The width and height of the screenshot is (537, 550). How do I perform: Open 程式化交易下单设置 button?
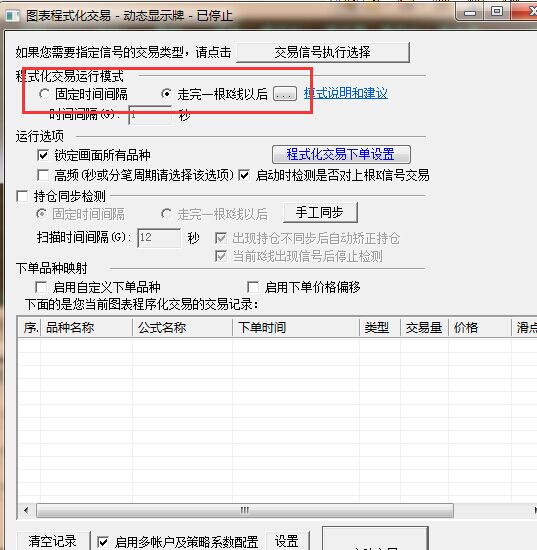(x=341, y=154)
